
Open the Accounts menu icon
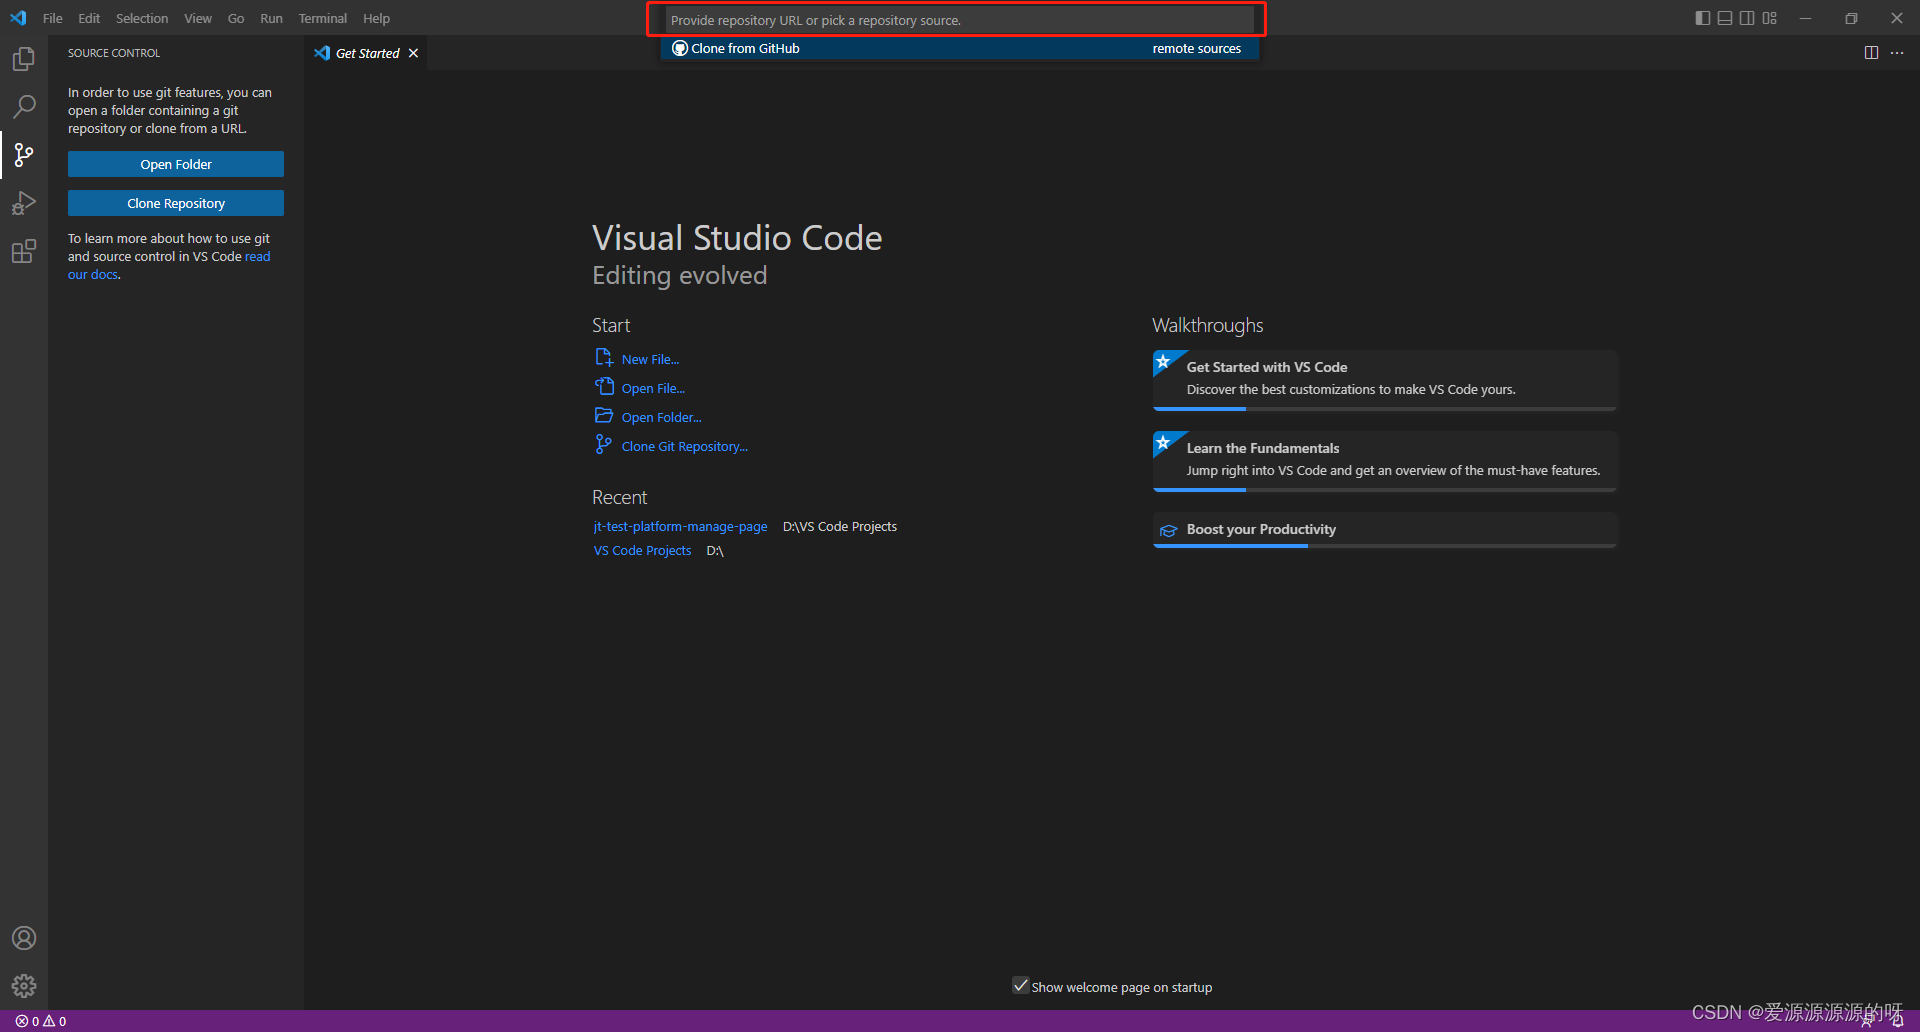(x=24, y=938)
